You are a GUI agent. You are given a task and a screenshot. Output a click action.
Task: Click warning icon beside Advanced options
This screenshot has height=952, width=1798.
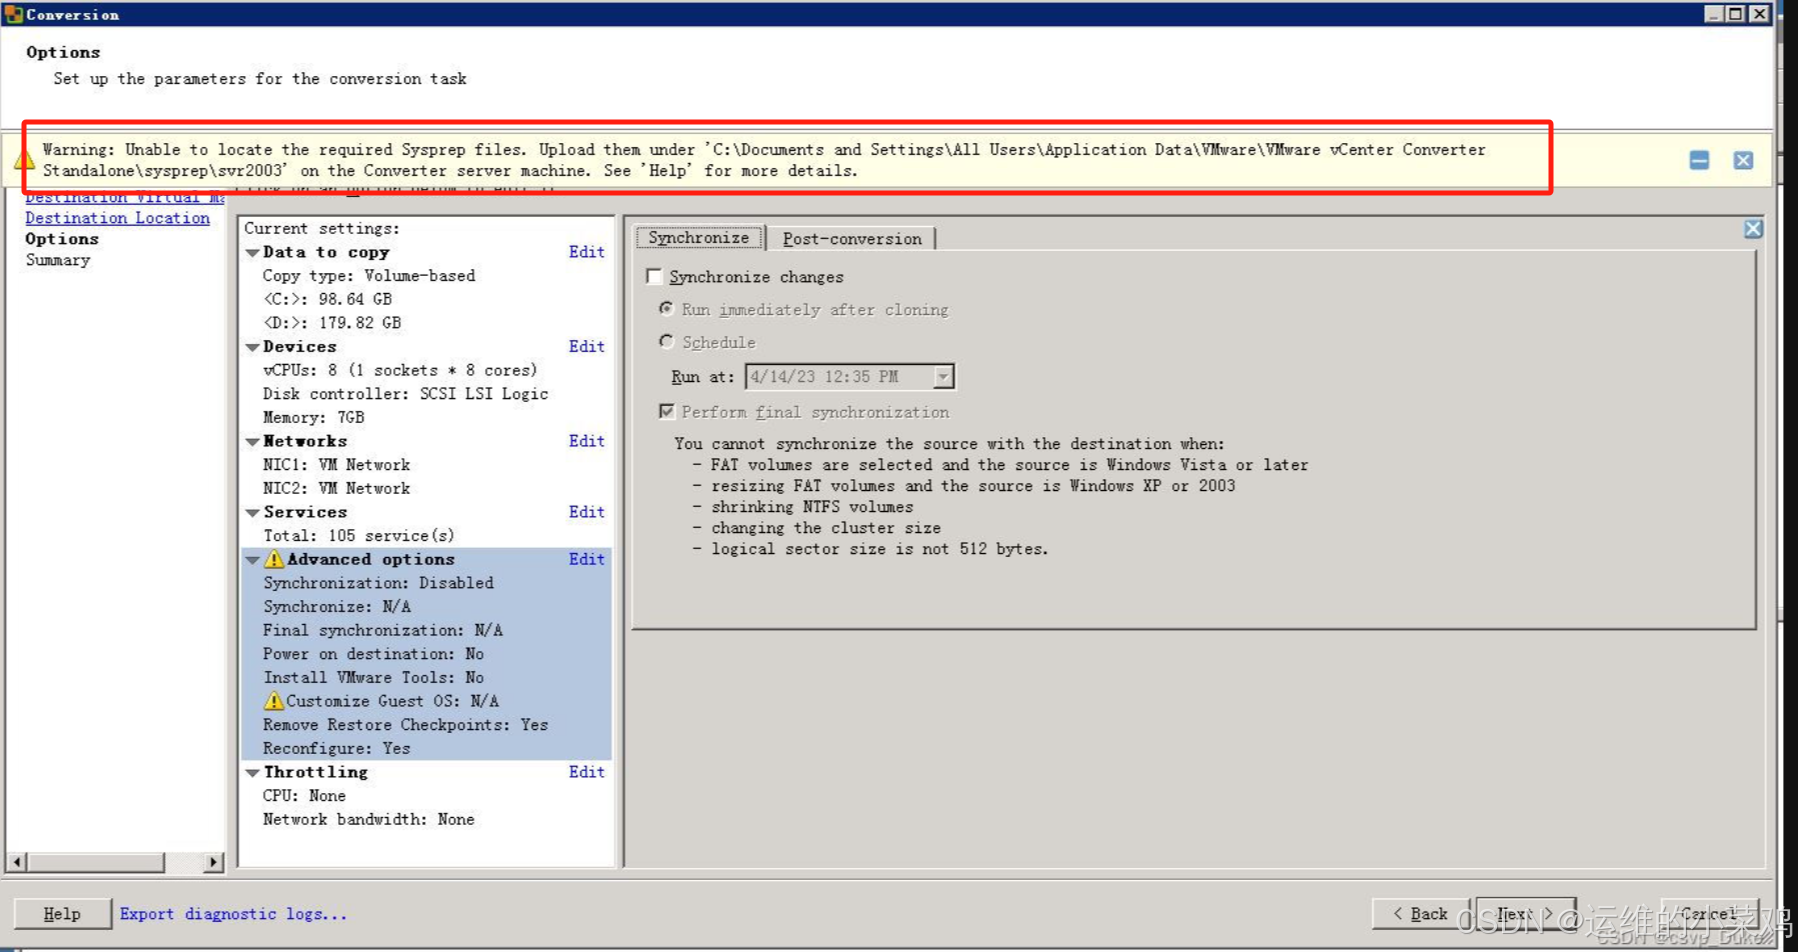(x=272, y=559)
